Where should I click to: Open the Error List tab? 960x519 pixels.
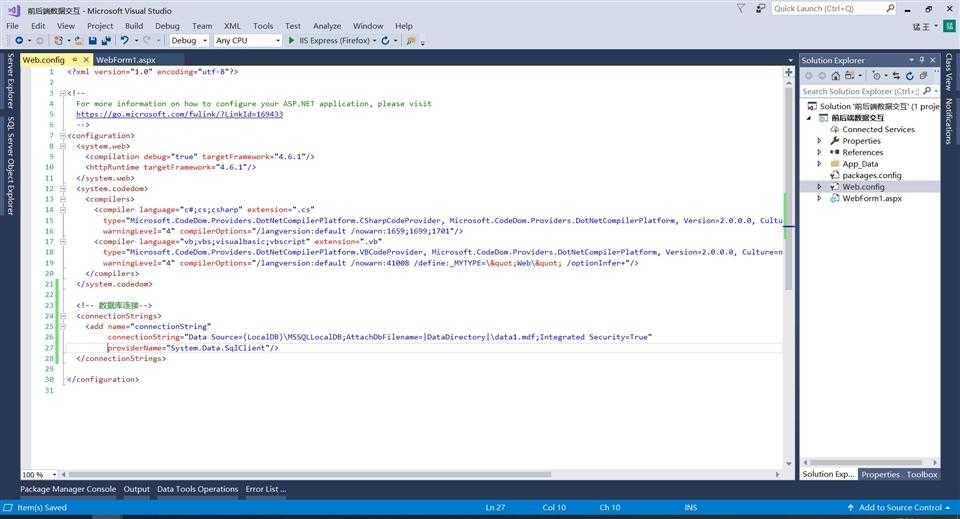(266, 489)
